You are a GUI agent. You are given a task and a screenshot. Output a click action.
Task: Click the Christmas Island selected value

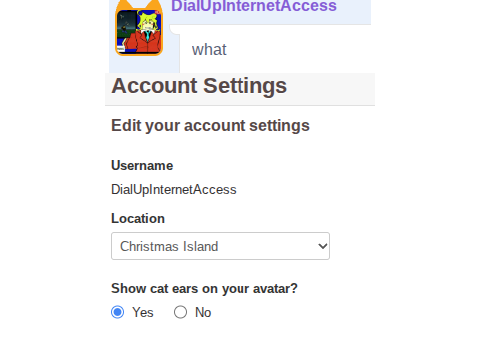click(169, 246)
